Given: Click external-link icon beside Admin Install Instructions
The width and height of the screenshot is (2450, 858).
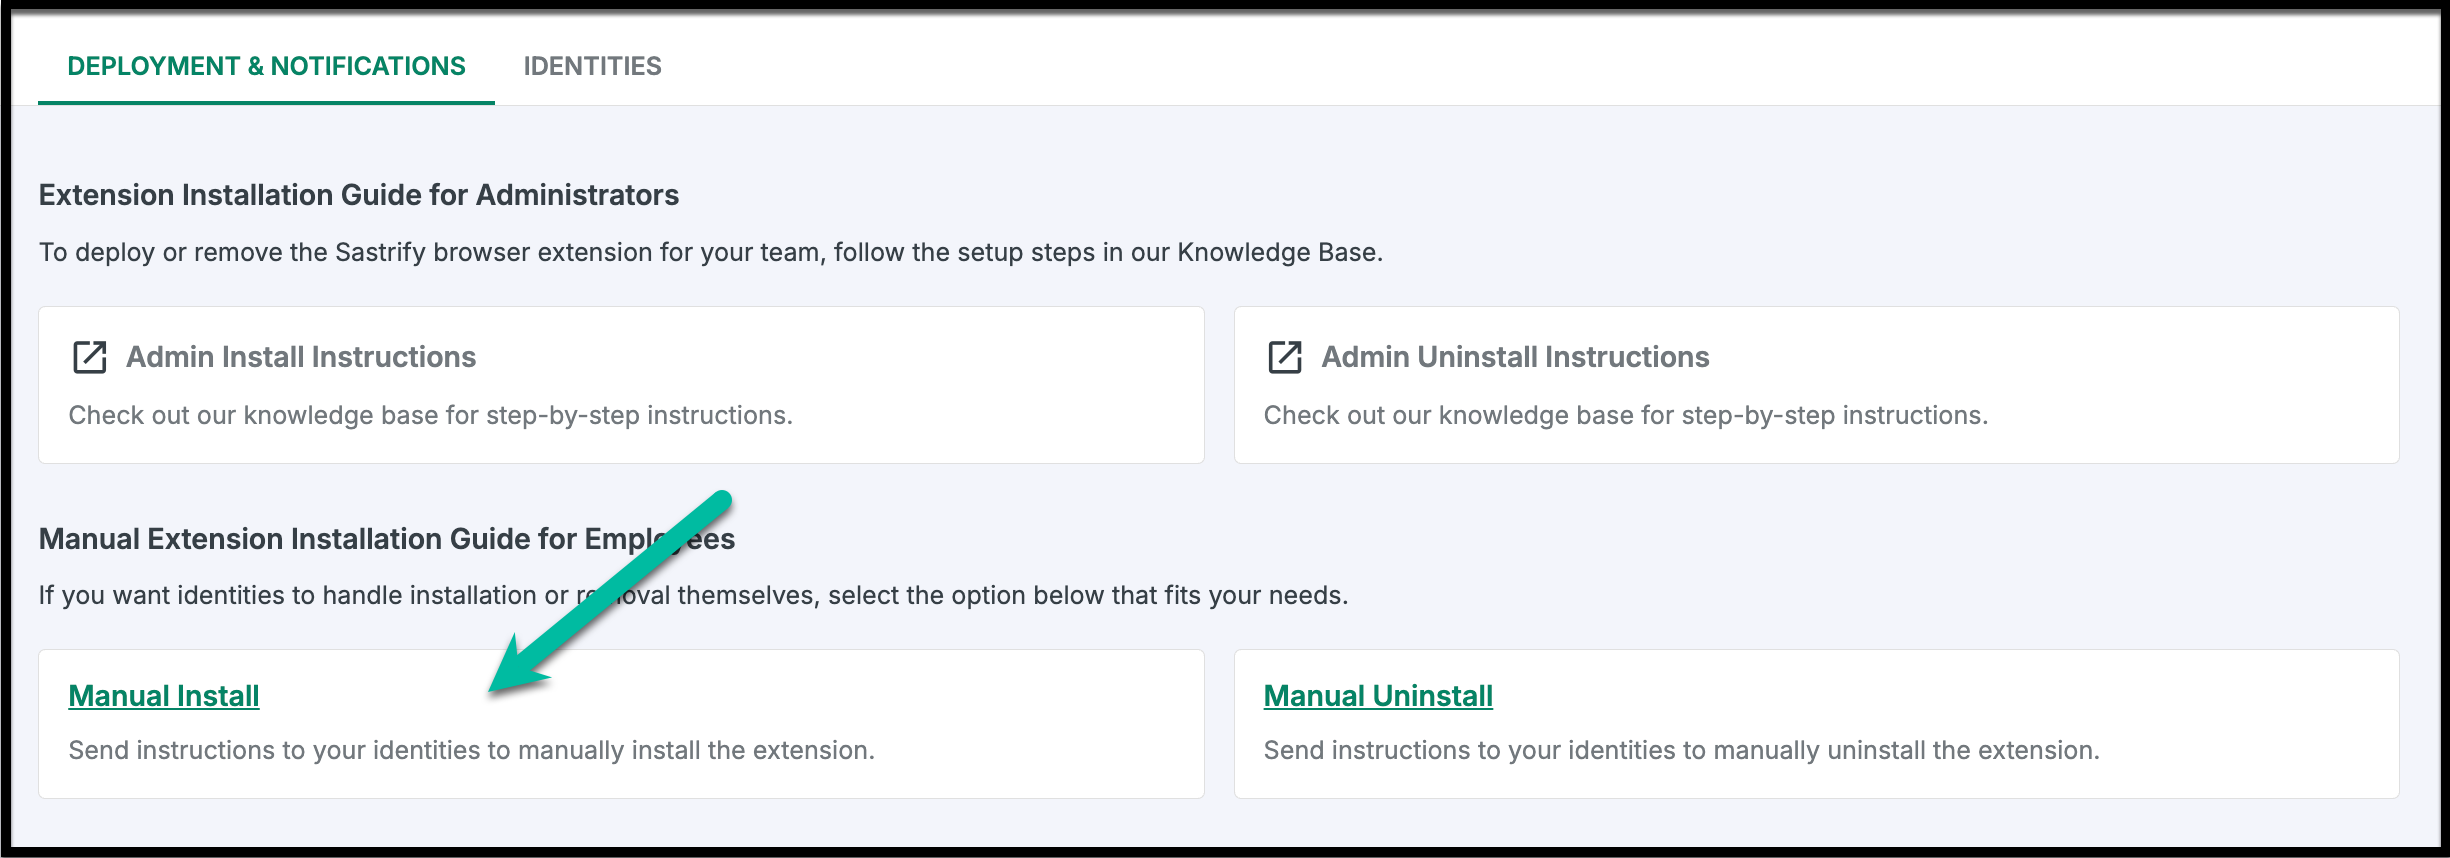Looking at the screenshot, I should 90,357.
